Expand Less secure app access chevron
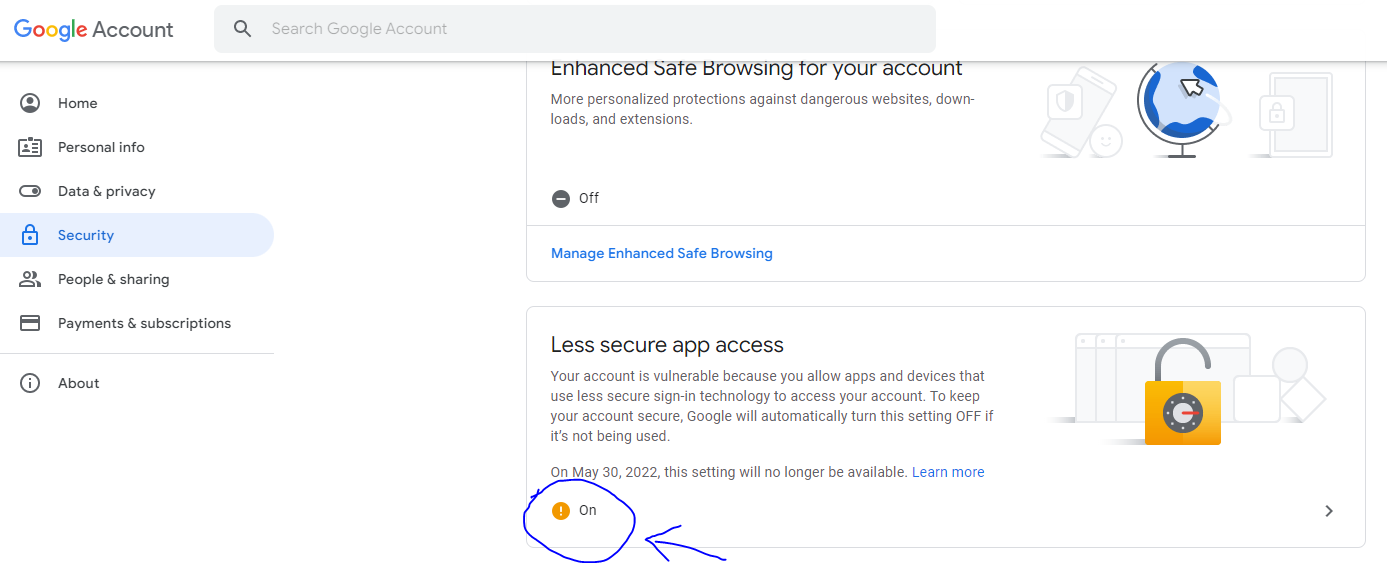 coord(1329,511)
